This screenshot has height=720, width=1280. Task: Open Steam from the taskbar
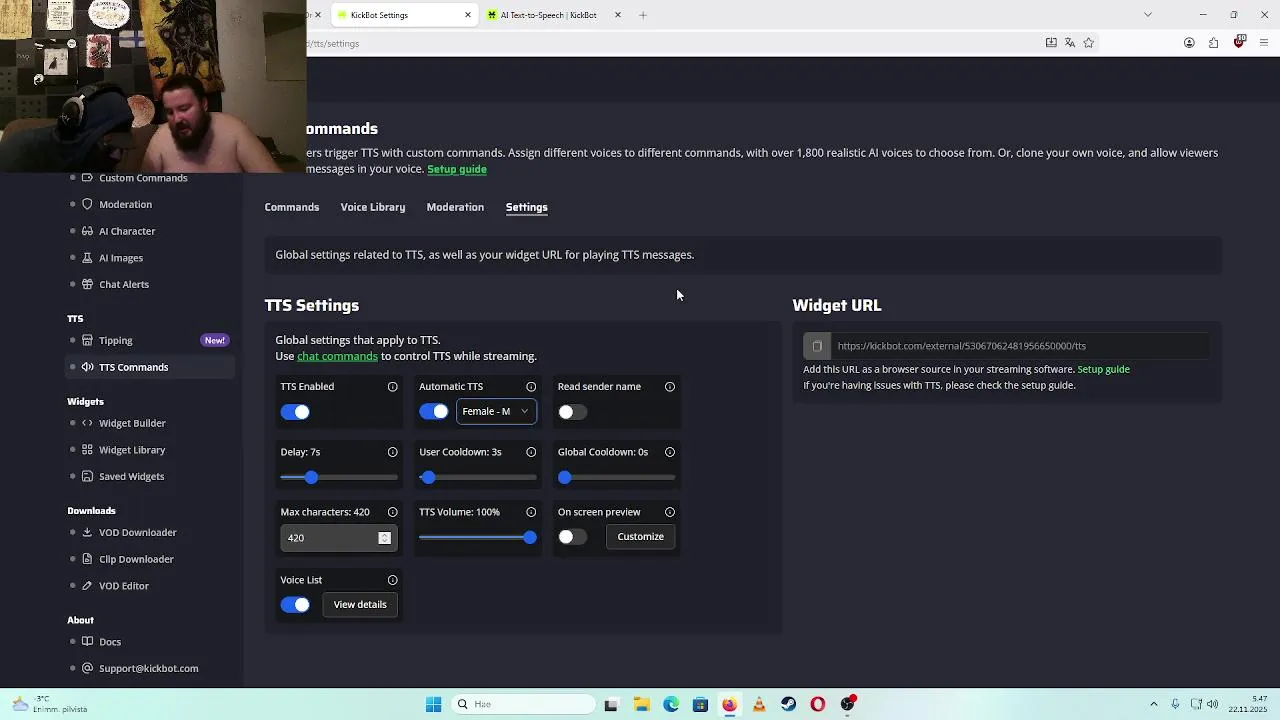pyautogui.click(x=788, y=704)
